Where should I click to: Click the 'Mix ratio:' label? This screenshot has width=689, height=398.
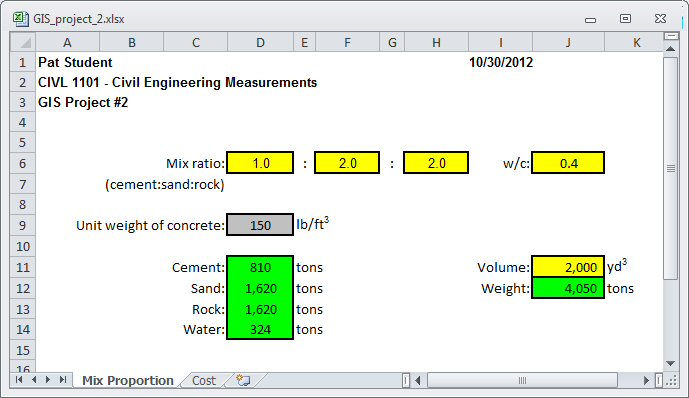click(x=195, y=163)
